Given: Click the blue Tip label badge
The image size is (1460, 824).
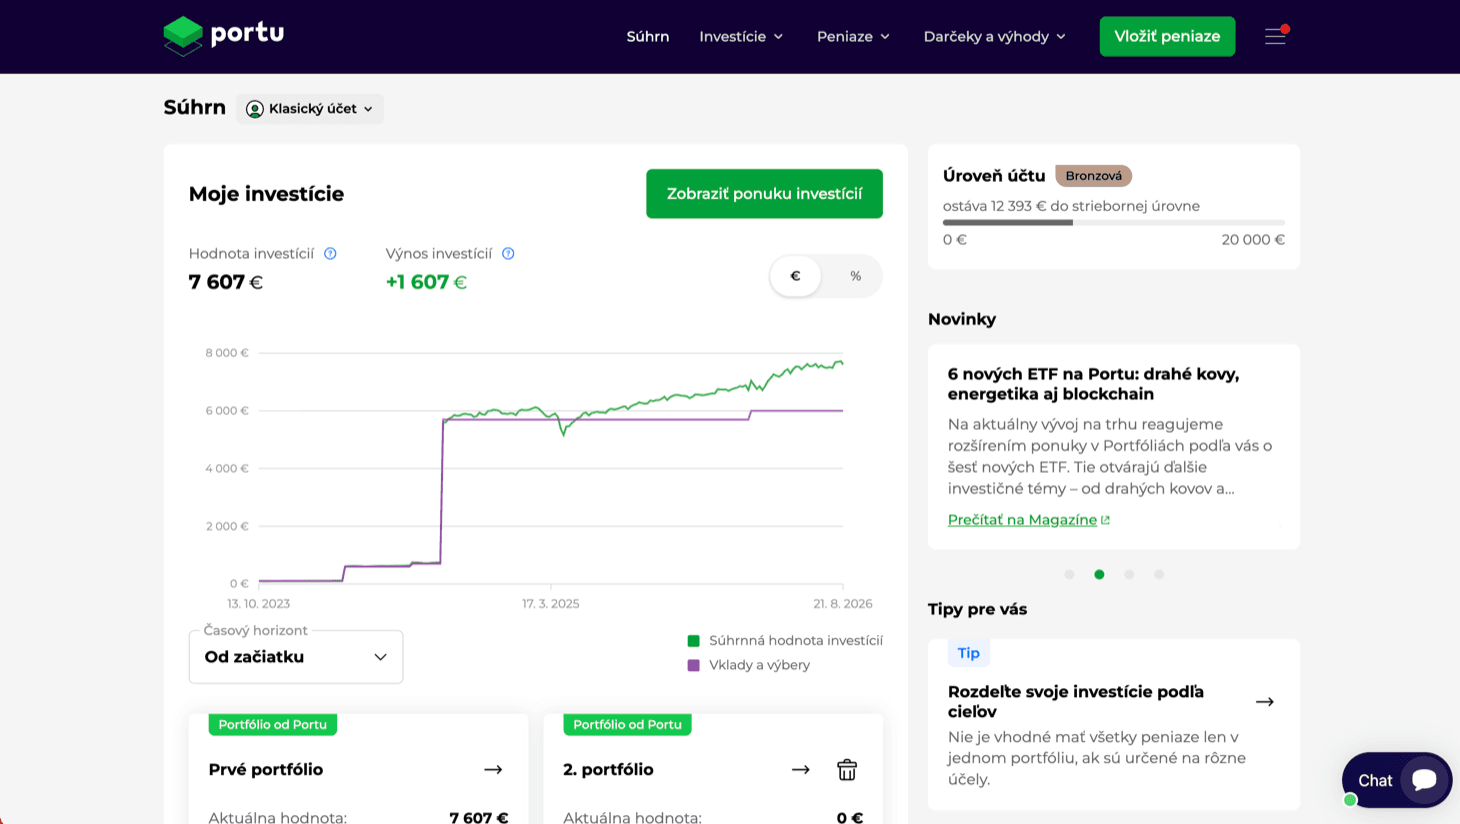Looking at the screenshot, I should click(968, 653).
